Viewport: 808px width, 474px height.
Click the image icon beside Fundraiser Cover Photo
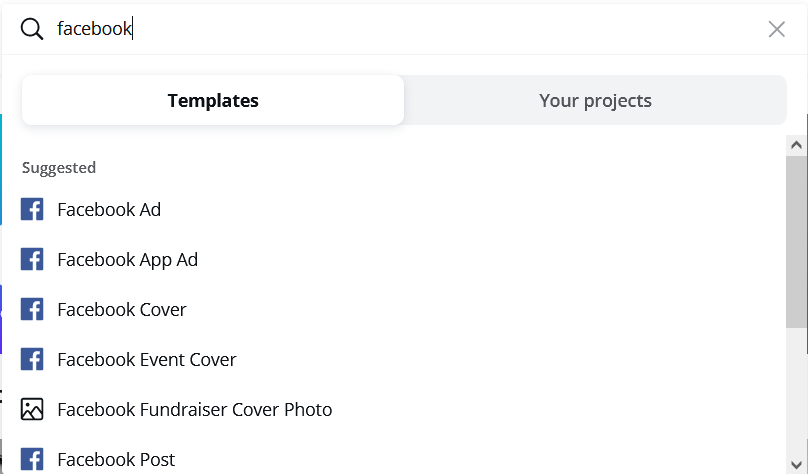(32, 409)
